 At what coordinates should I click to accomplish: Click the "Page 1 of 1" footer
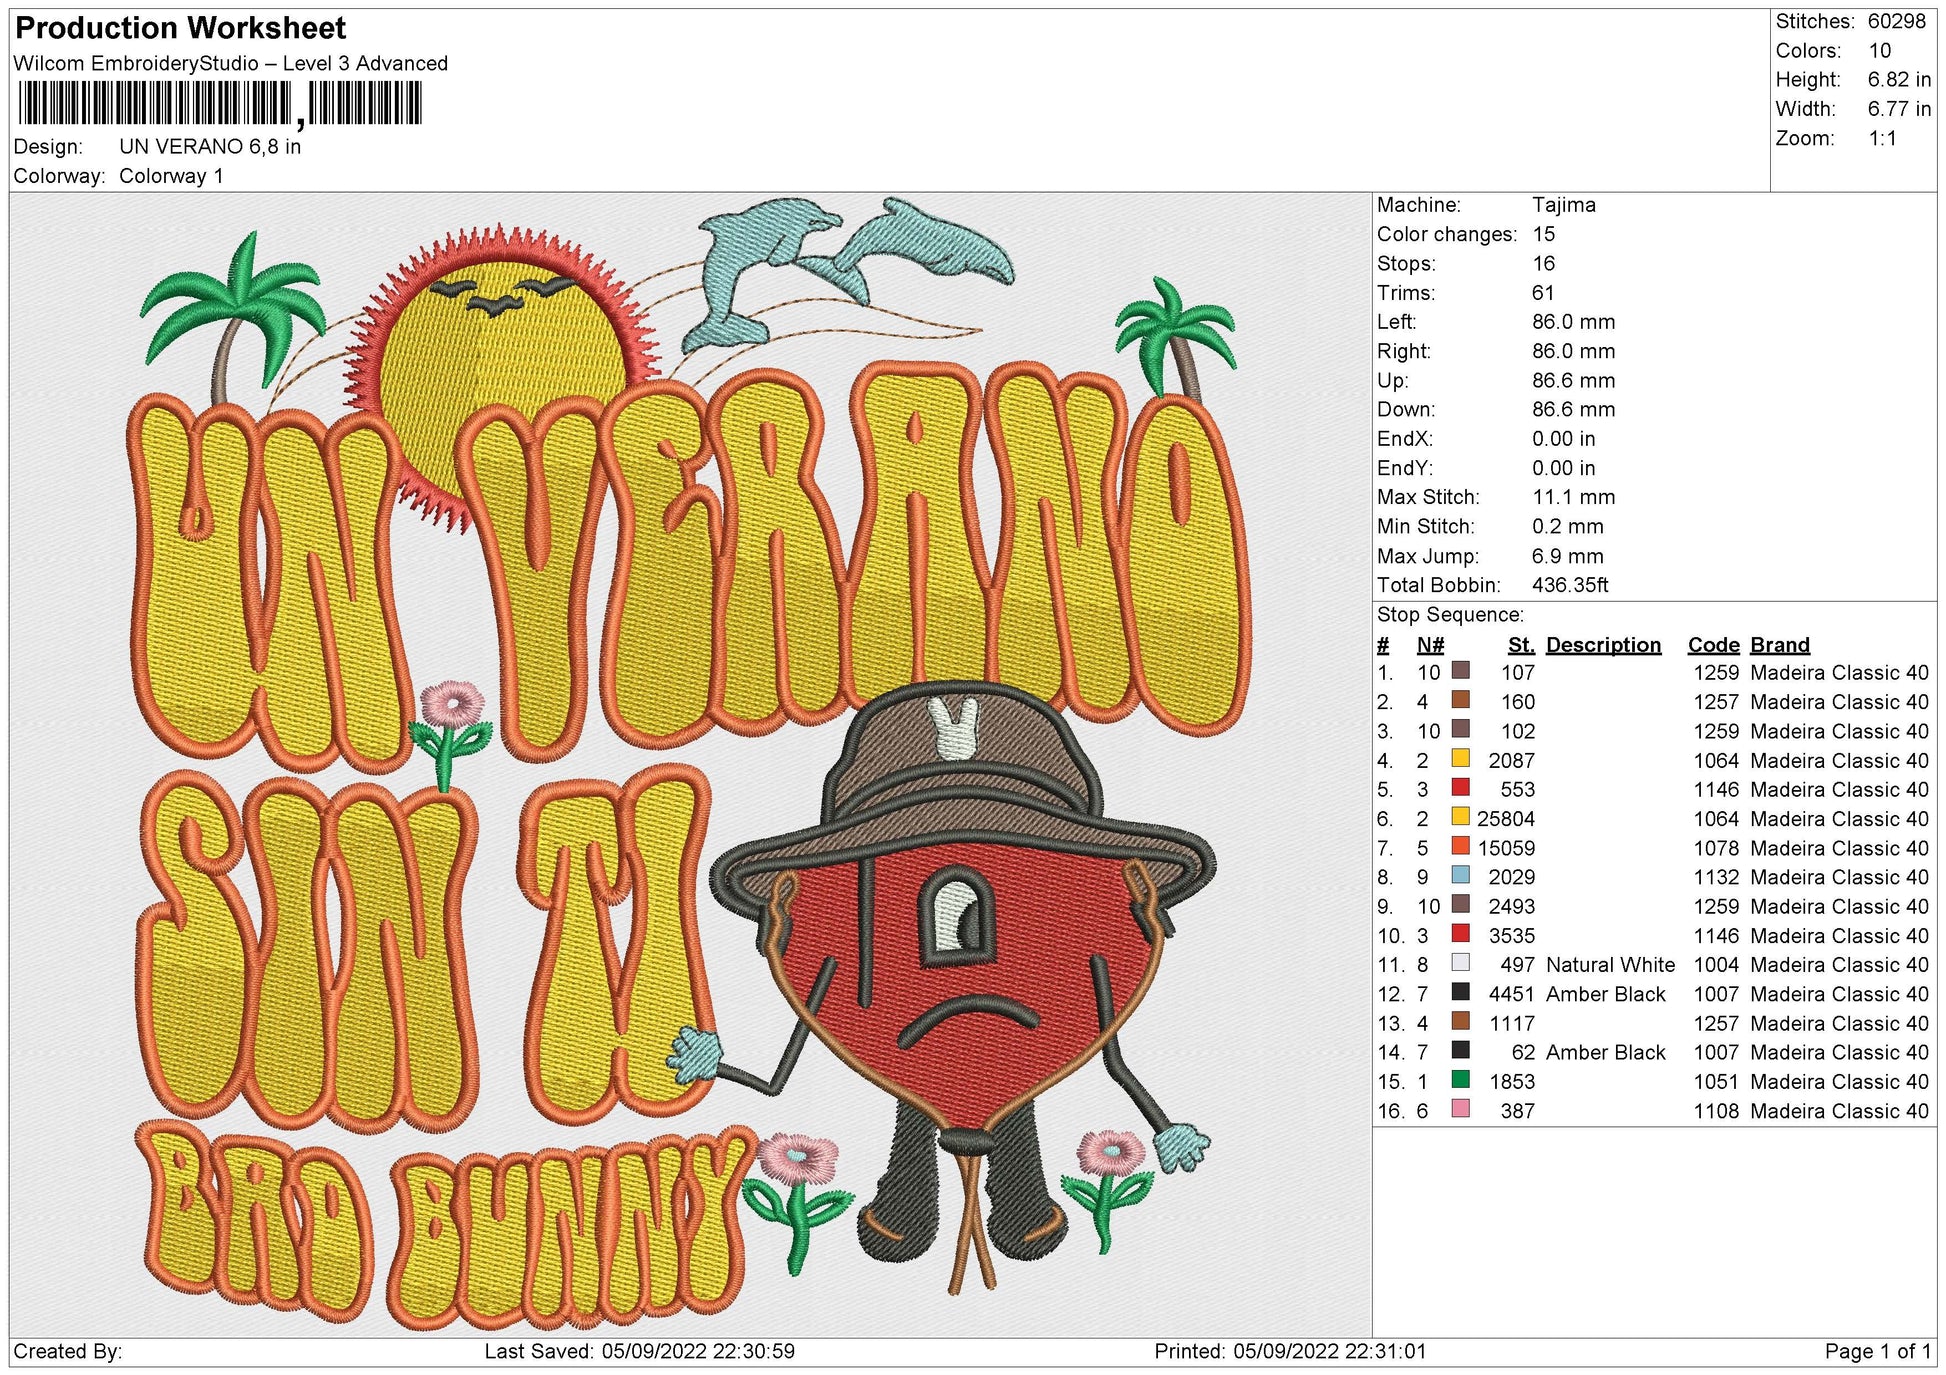click(x=1878, y=1351)
